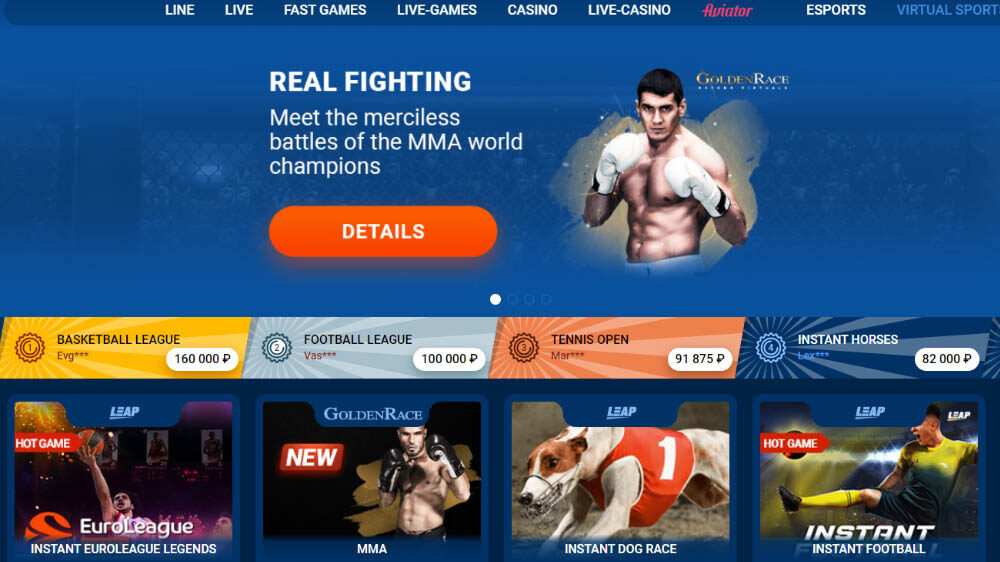The width and height of the screenshot is (1000, 562).
Task: Switch to the second carousel slide dot
Action: (513, 299)
